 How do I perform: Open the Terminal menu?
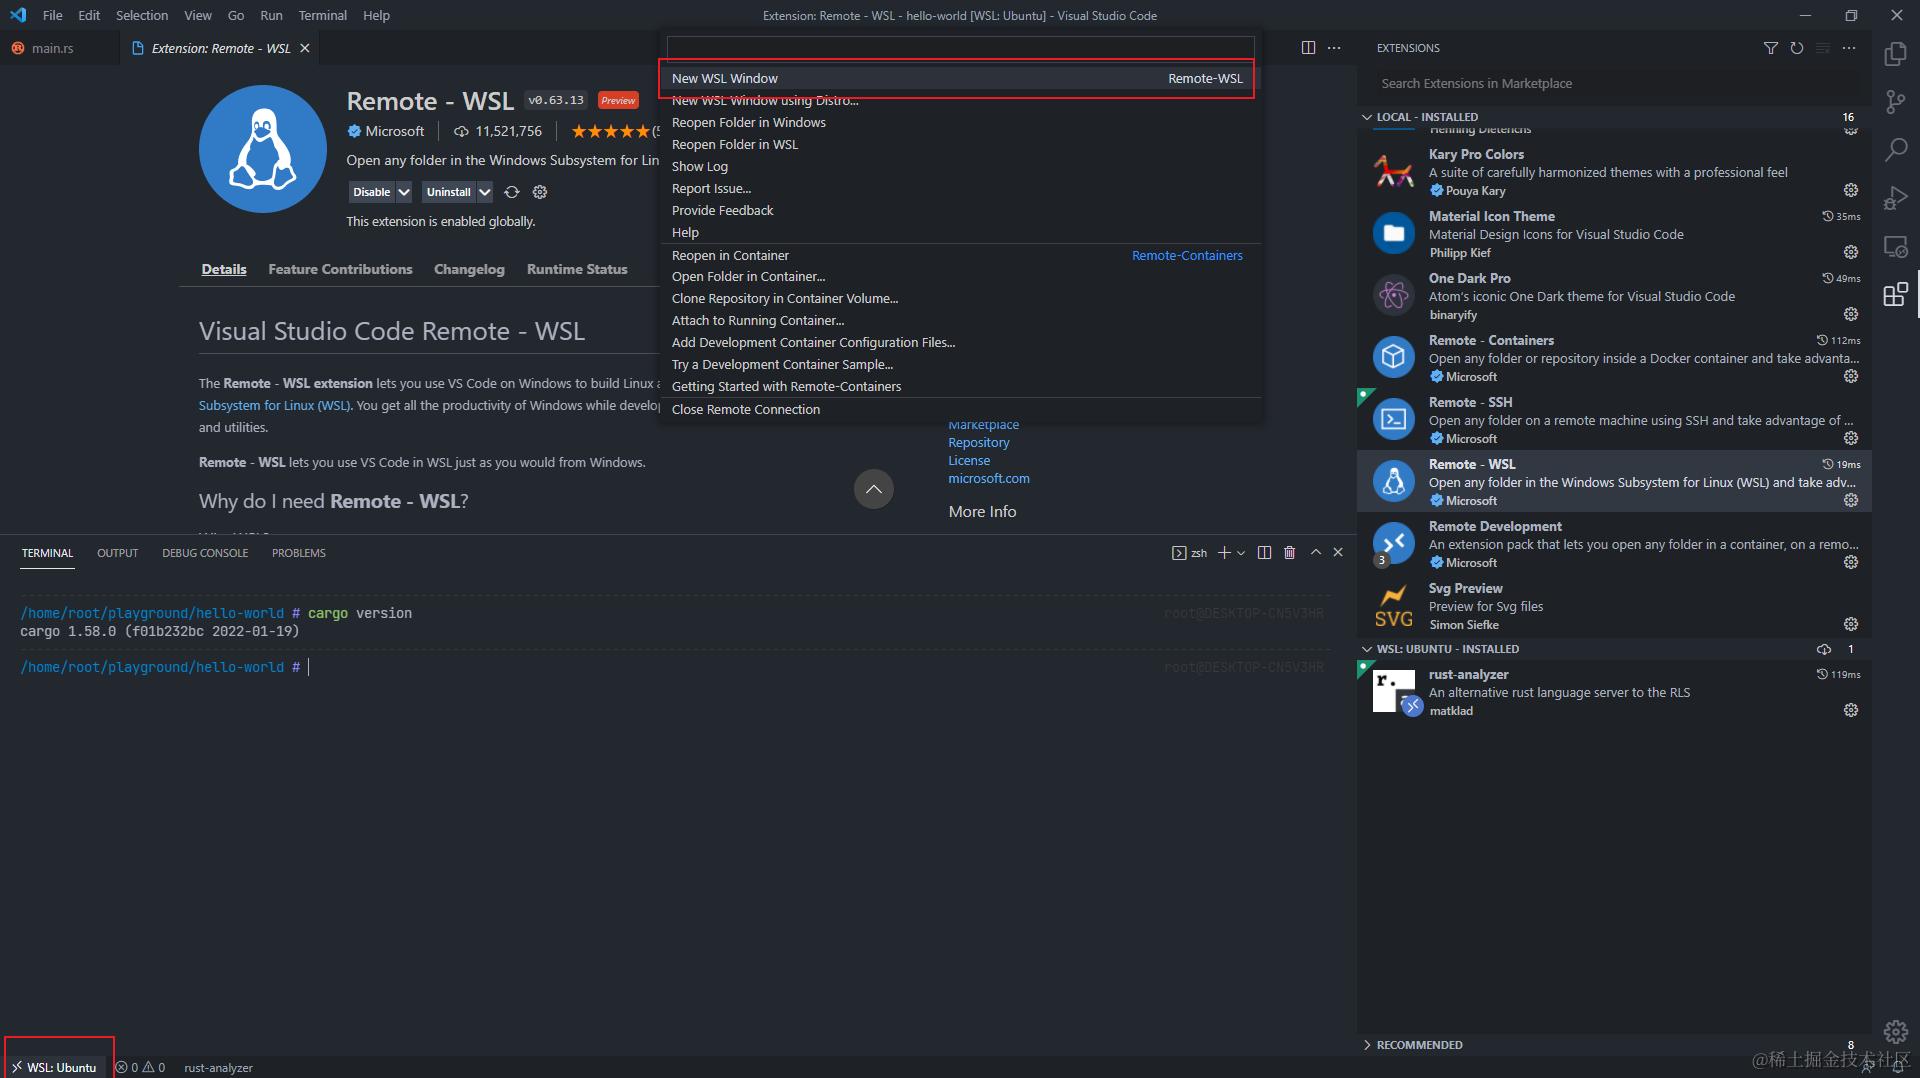[x=322, y=15]
